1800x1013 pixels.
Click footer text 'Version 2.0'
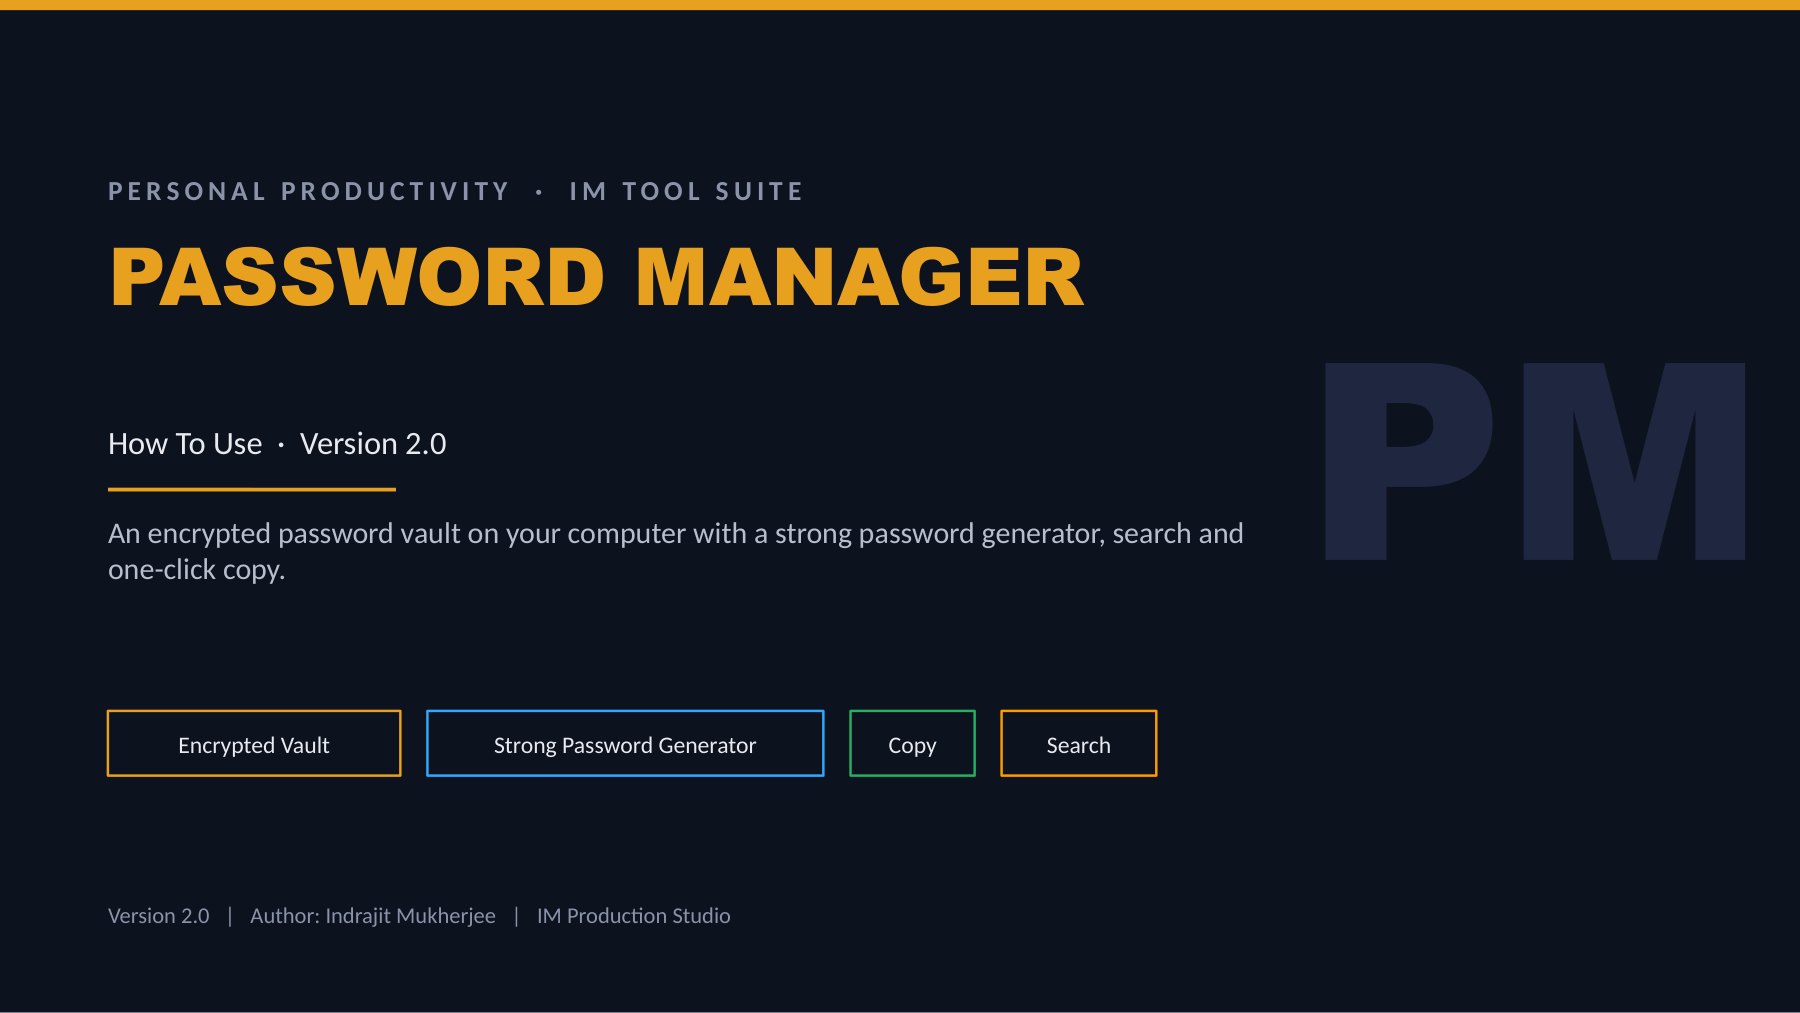[x=159, y=915]
